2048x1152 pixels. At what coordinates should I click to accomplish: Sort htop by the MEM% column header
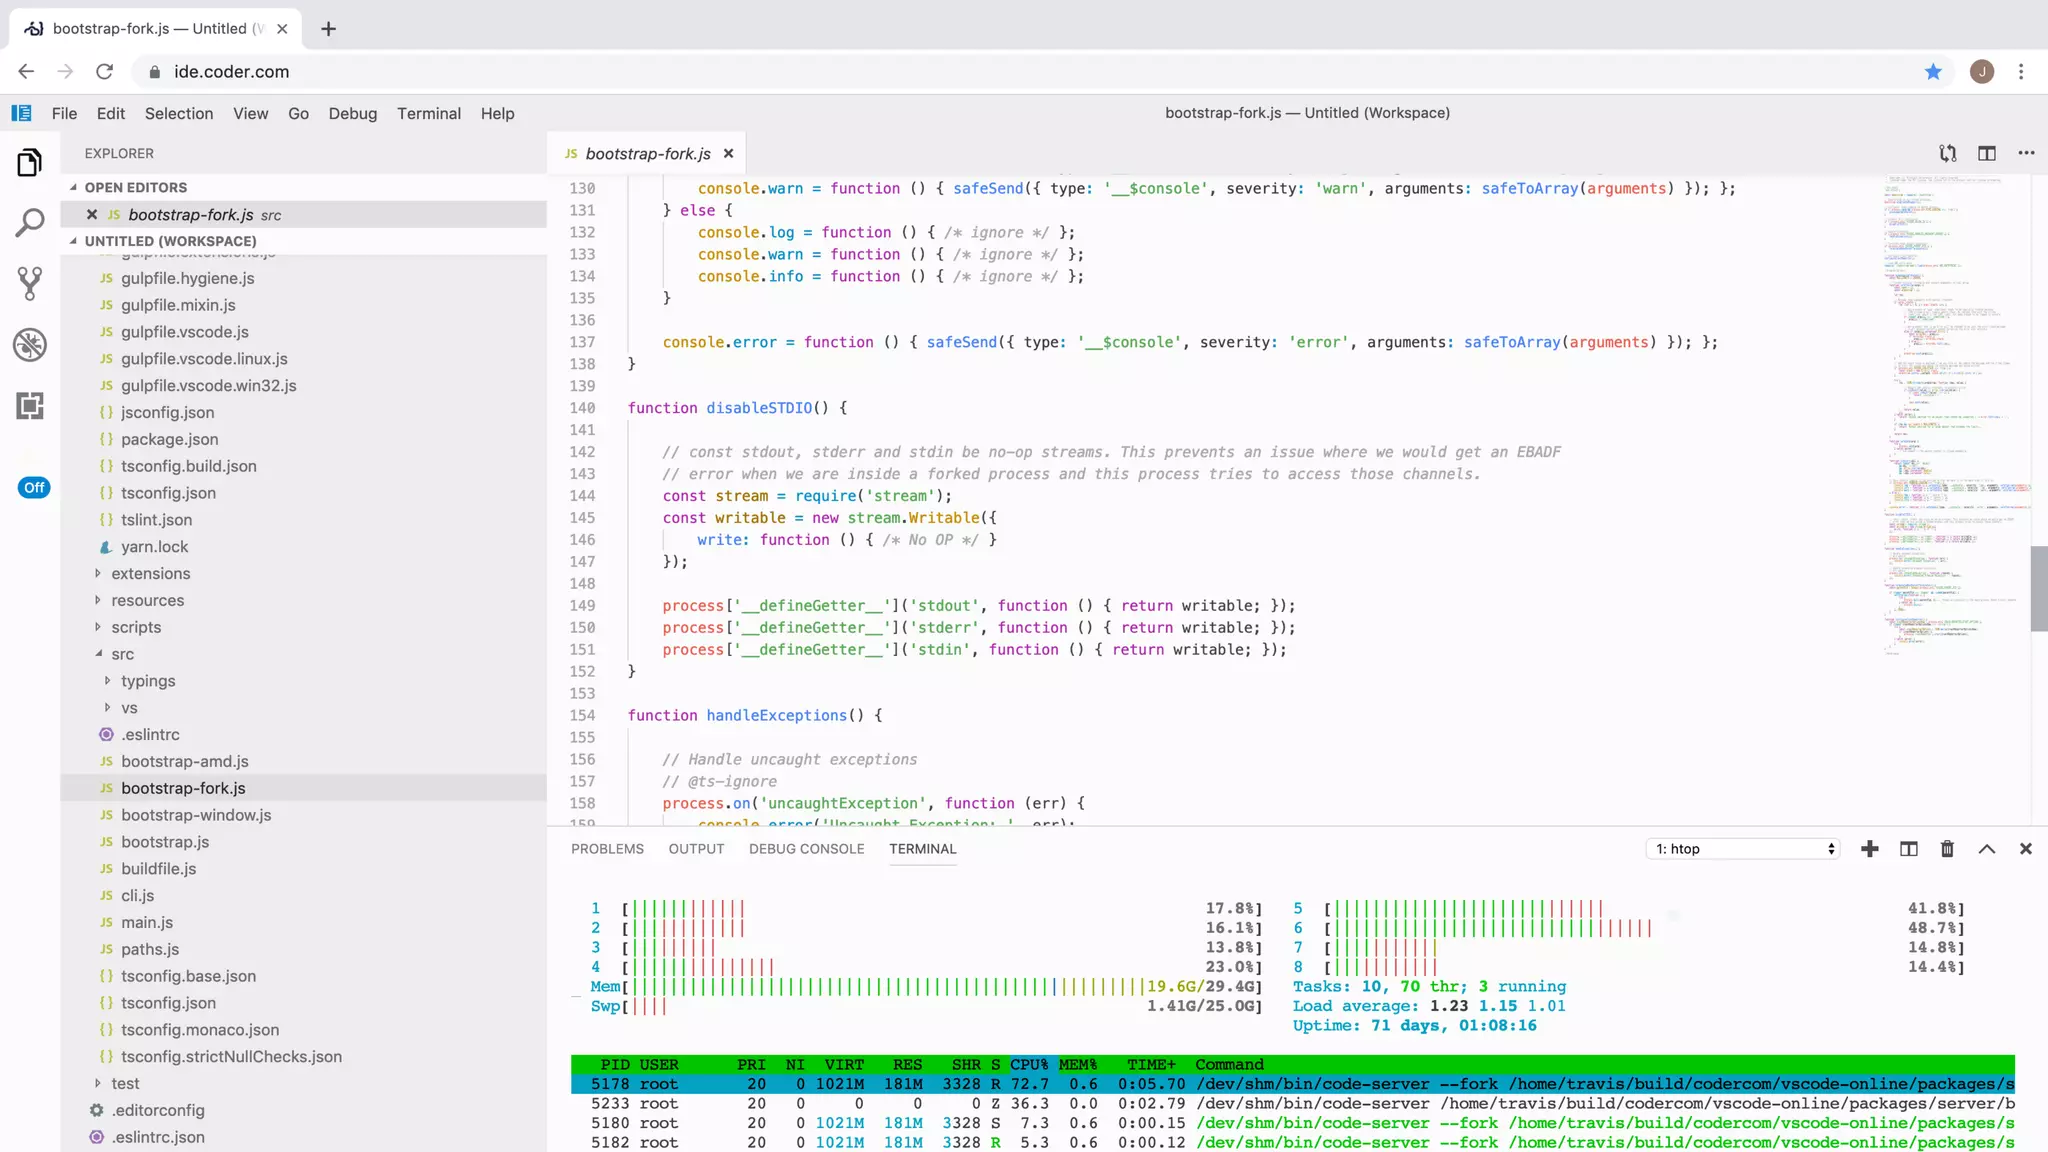1078,1064
